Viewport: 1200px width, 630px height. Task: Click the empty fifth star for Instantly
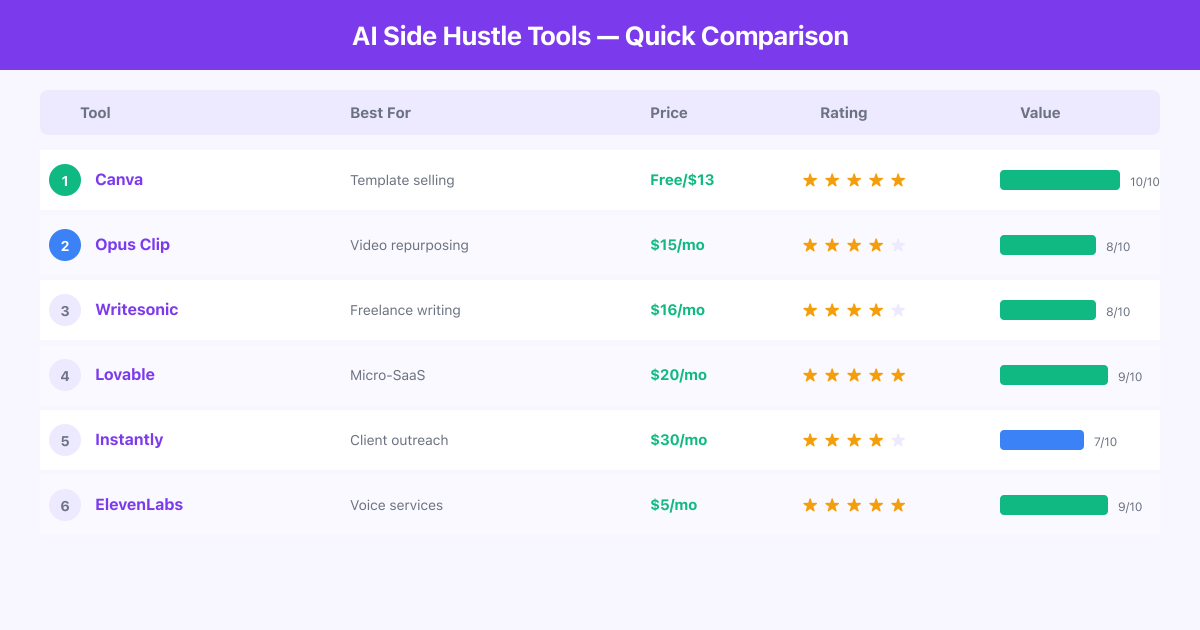click(898, 440)
